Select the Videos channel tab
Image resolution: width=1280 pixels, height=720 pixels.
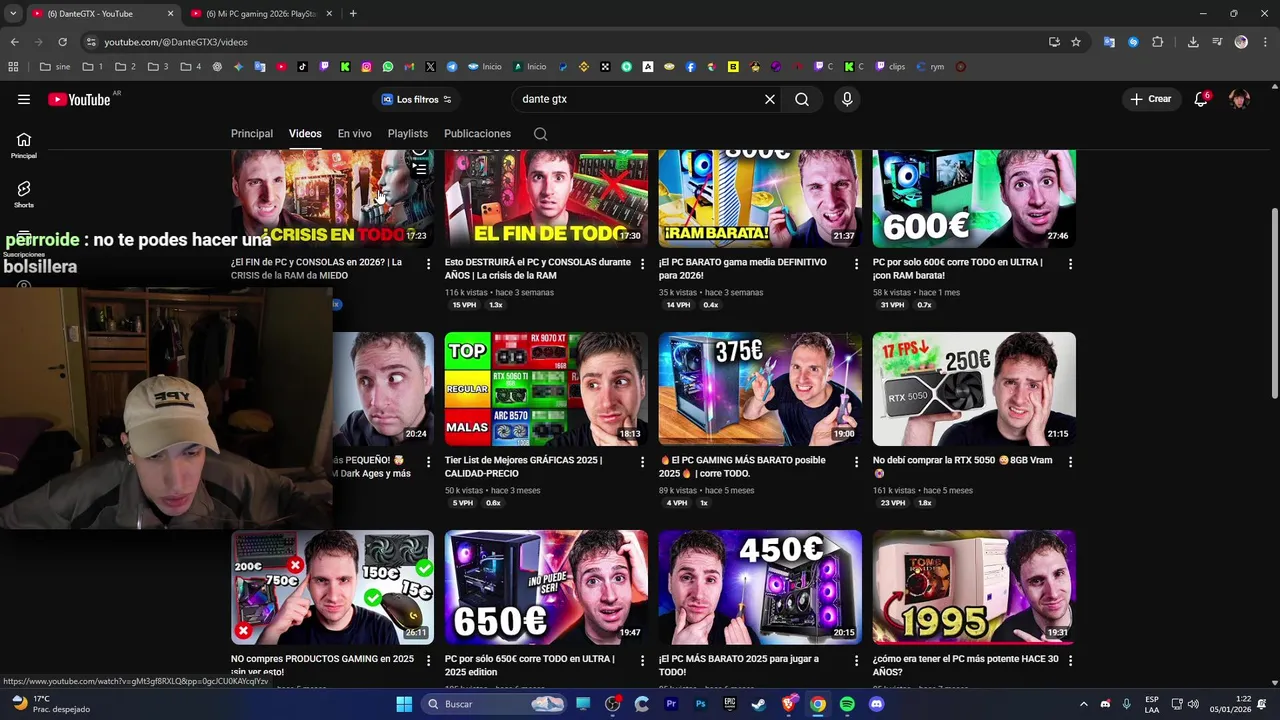[x=305, y=134]
